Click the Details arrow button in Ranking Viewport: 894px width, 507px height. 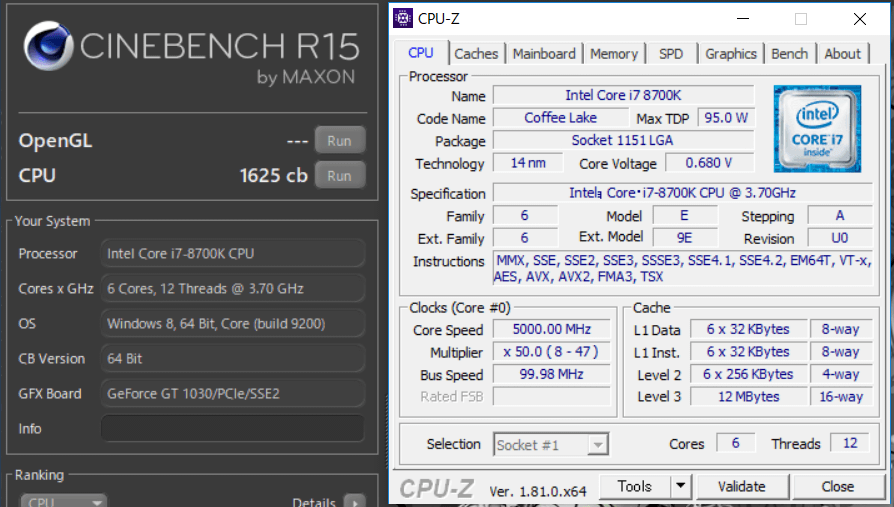[x=355, y=501]
